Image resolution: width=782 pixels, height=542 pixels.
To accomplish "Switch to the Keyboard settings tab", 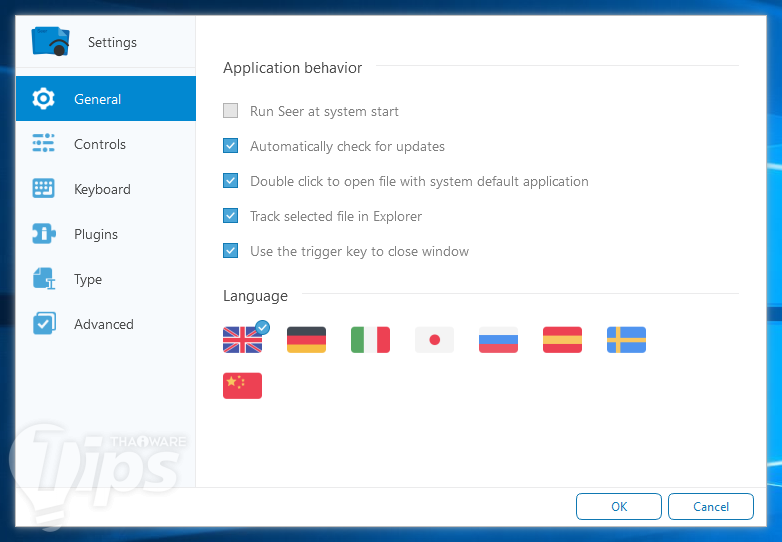I will 106,189.
